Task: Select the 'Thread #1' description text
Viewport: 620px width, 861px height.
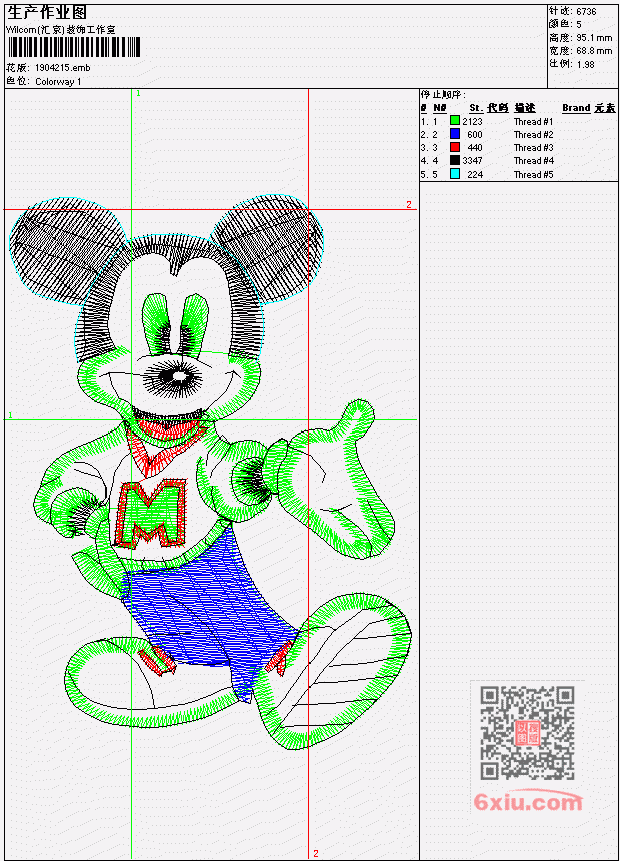Action: [533, 121]
